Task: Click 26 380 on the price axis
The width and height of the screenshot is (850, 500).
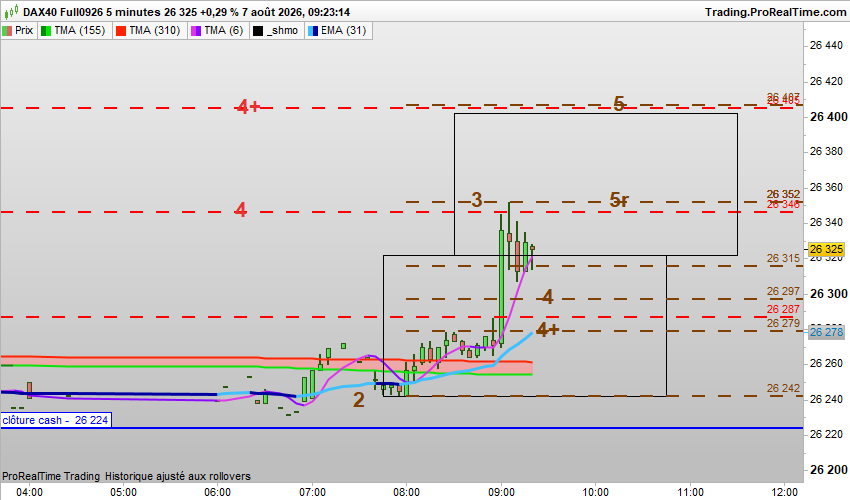Action: (826, 151)
